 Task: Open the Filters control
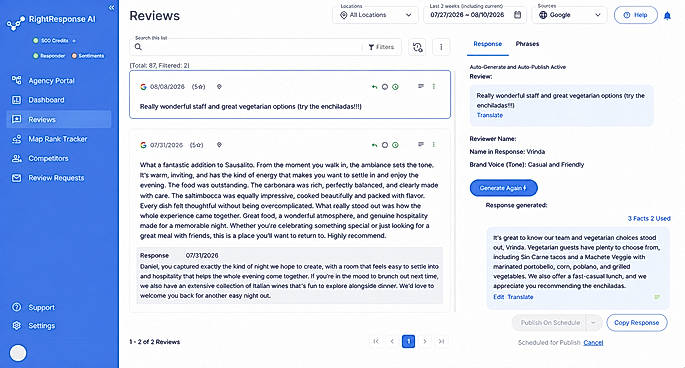(x=381, y=47)
